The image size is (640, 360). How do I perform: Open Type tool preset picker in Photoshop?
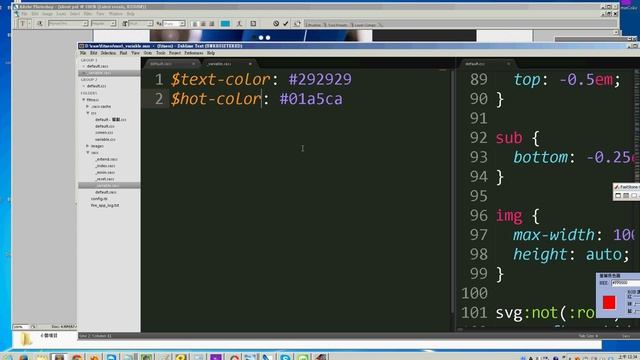pos(24,24)
